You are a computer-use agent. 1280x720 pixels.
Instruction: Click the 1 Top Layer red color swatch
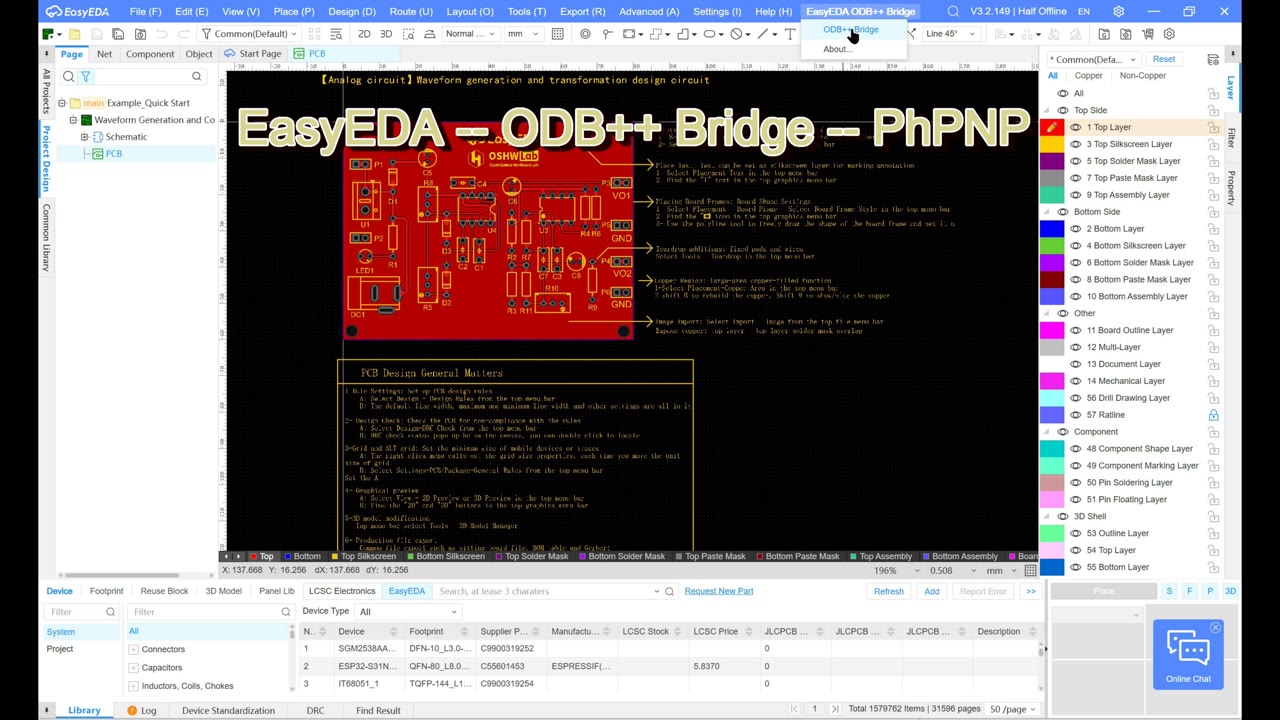(x=1052, y=127)
